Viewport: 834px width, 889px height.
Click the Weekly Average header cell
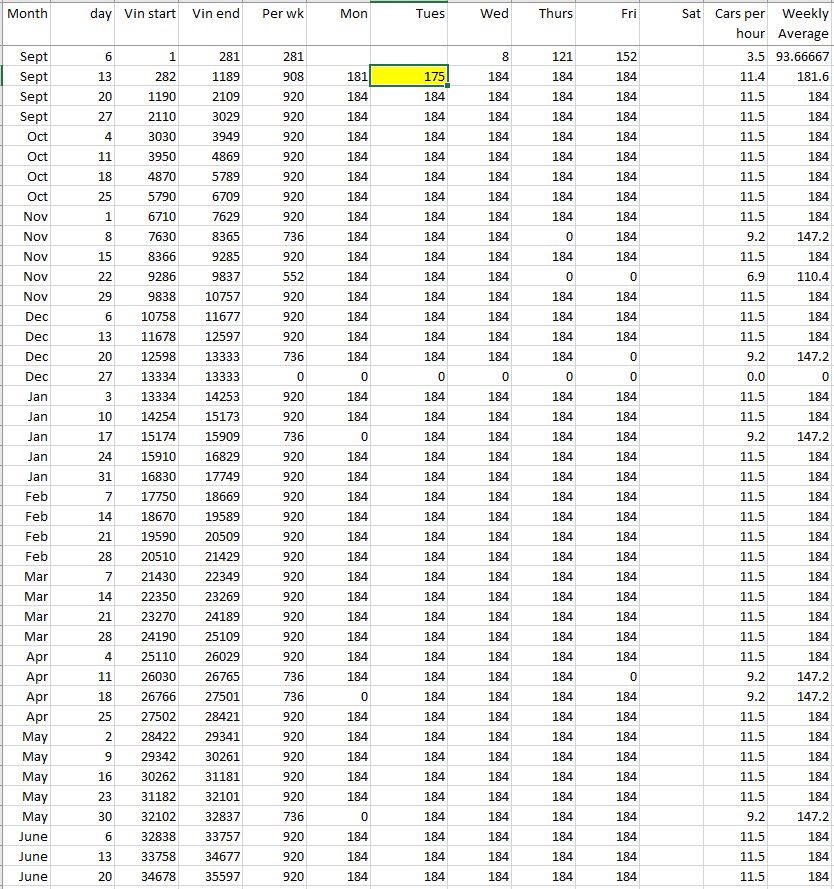pos(804,23)
